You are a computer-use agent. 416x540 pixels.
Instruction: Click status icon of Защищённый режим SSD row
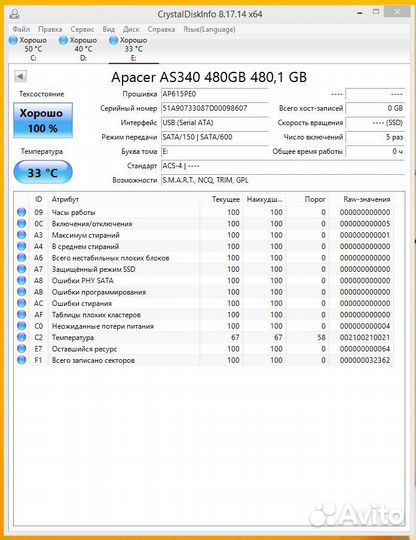tap(21, 269)
